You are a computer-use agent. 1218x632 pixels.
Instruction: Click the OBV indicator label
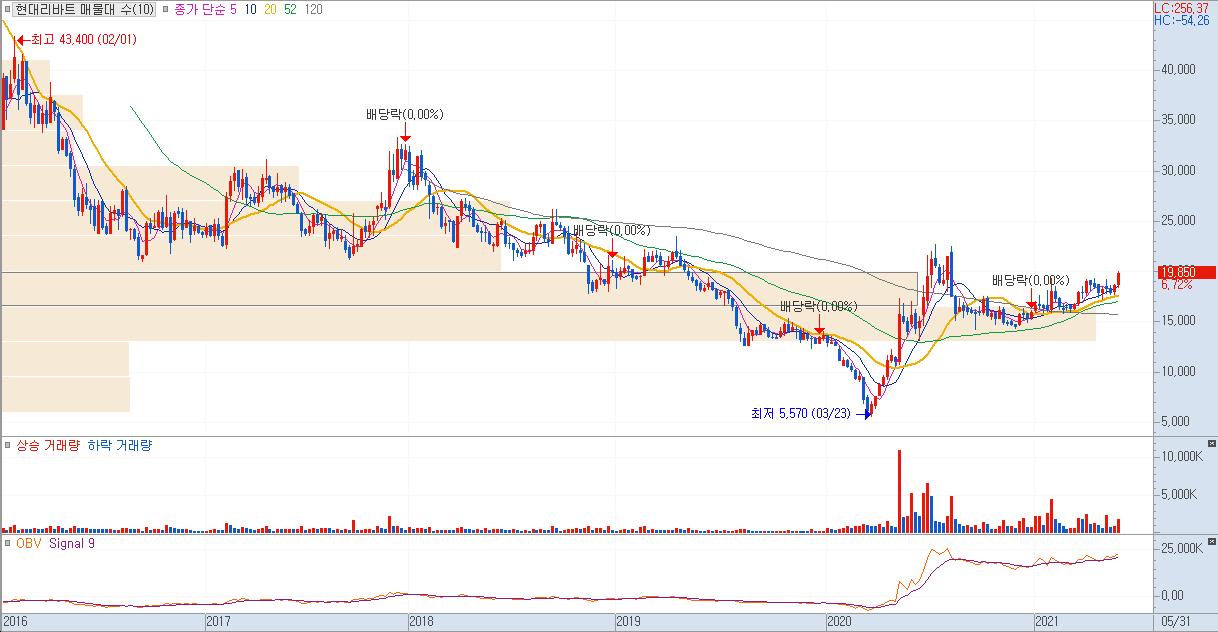27,543
